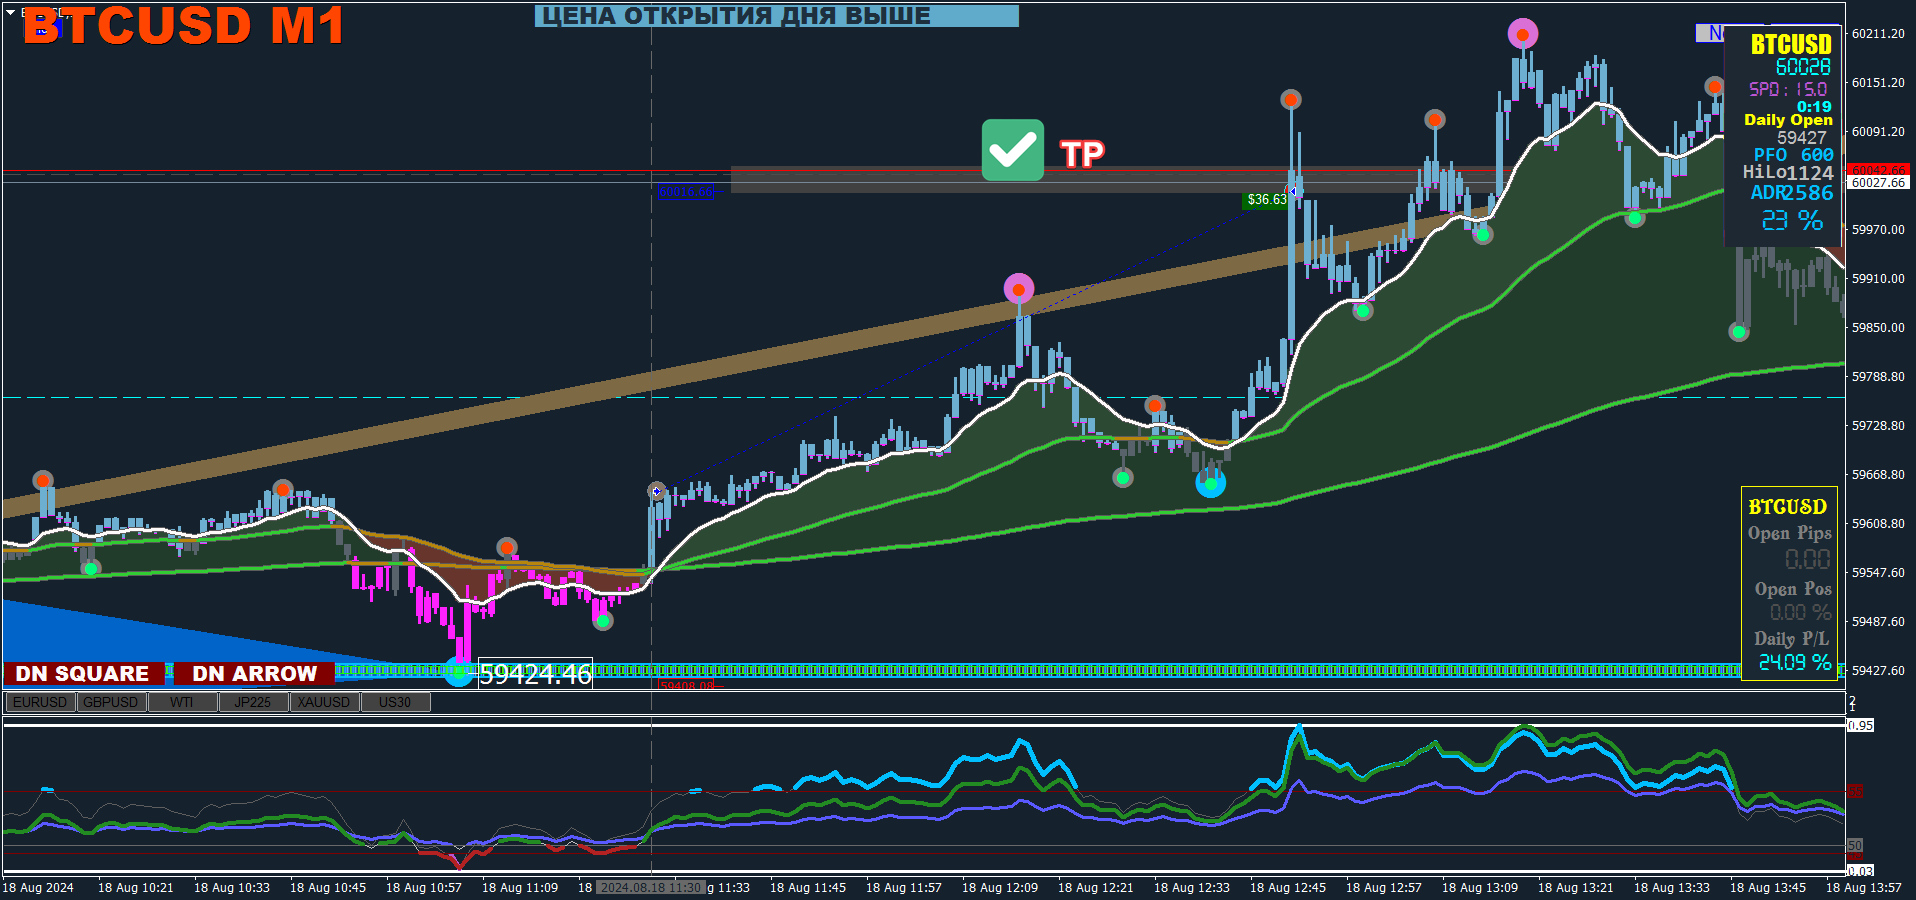Switch chart to GBPUSD symbol button
Viewport: 1916px width, 900px height.
[x=111, y=702]
